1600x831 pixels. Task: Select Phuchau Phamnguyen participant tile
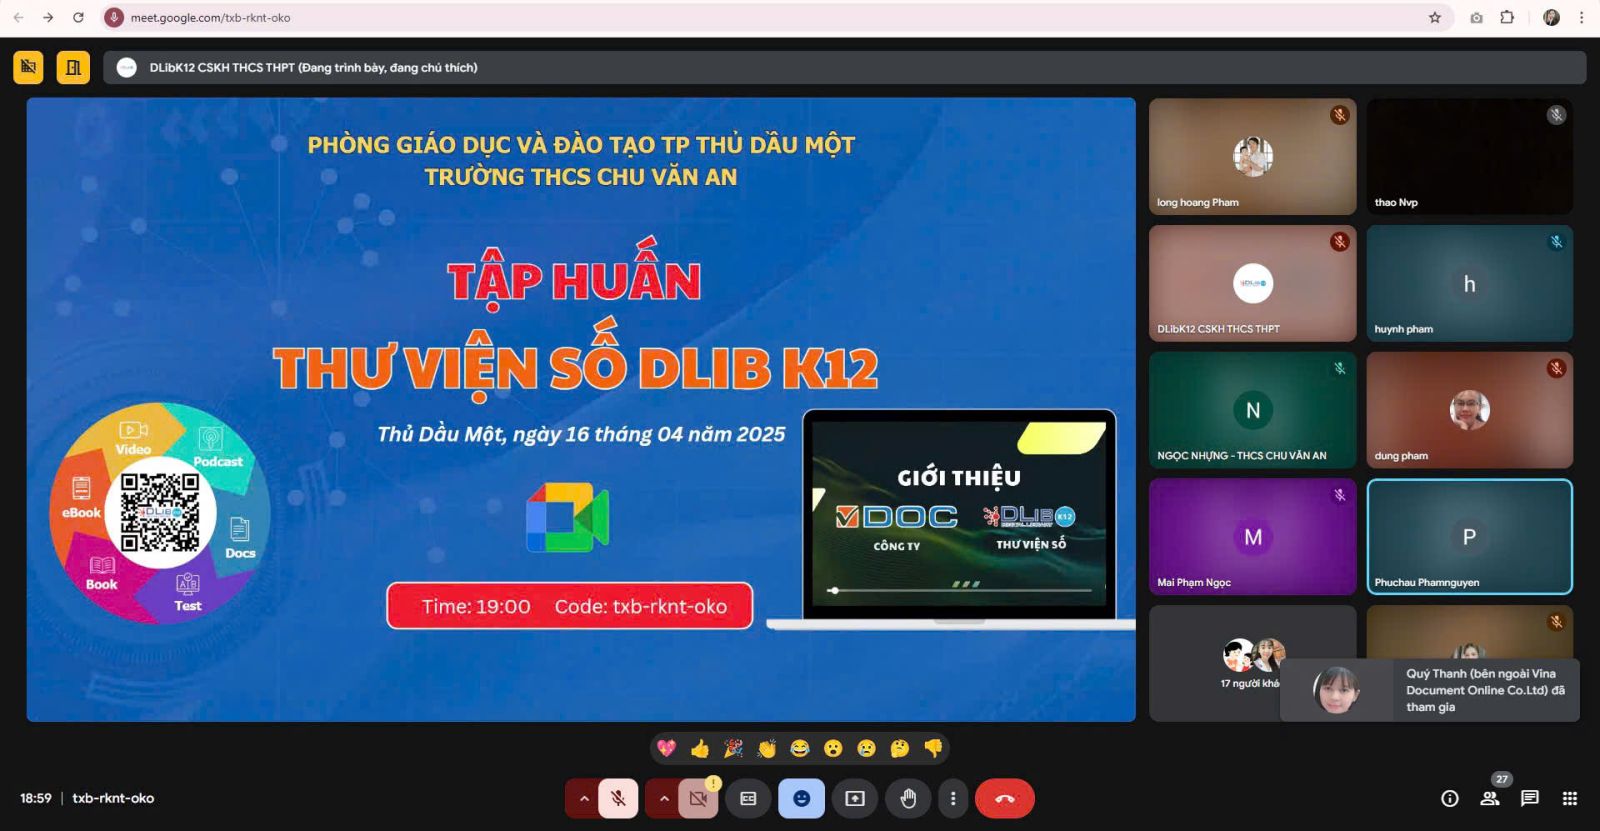click(1469, 537)
